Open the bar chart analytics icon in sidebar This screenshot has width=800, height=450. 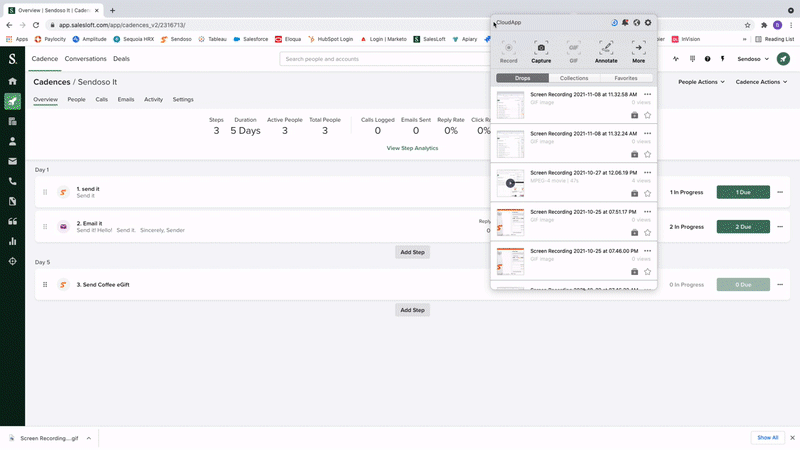click(x=12, y=241)
